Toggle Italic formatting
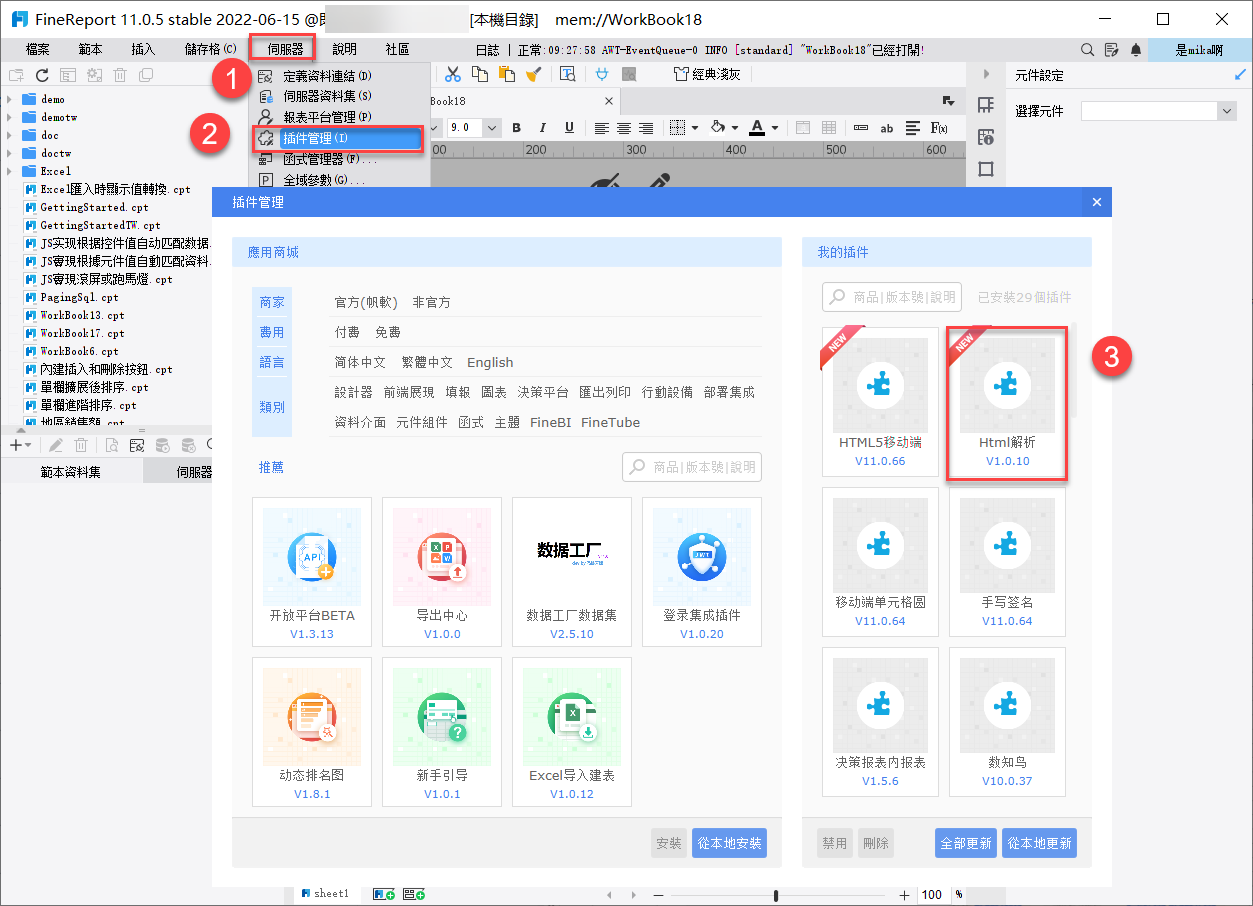Viewport: 1253px width, 906px height. (542, 128)
